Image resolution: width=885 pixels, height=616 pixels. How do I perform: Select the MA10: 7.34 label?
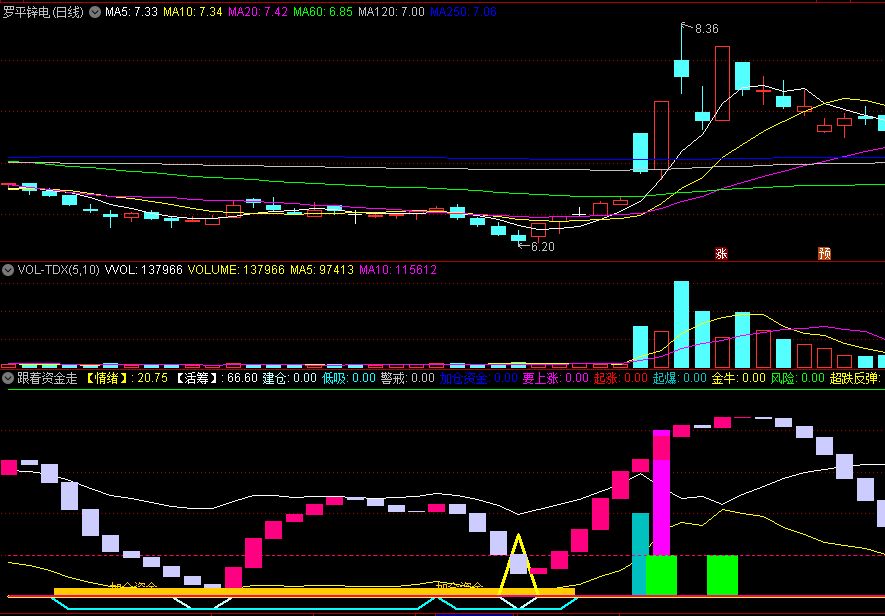pyautogui.click(x=192, y=12)
